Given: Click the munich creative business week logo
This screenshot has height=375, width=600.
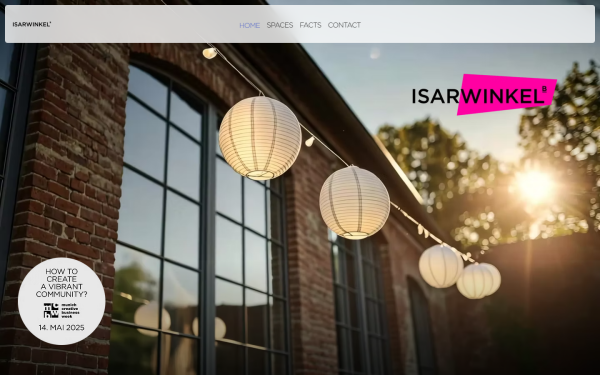Looking at the screenshot, I should point(62,310).
